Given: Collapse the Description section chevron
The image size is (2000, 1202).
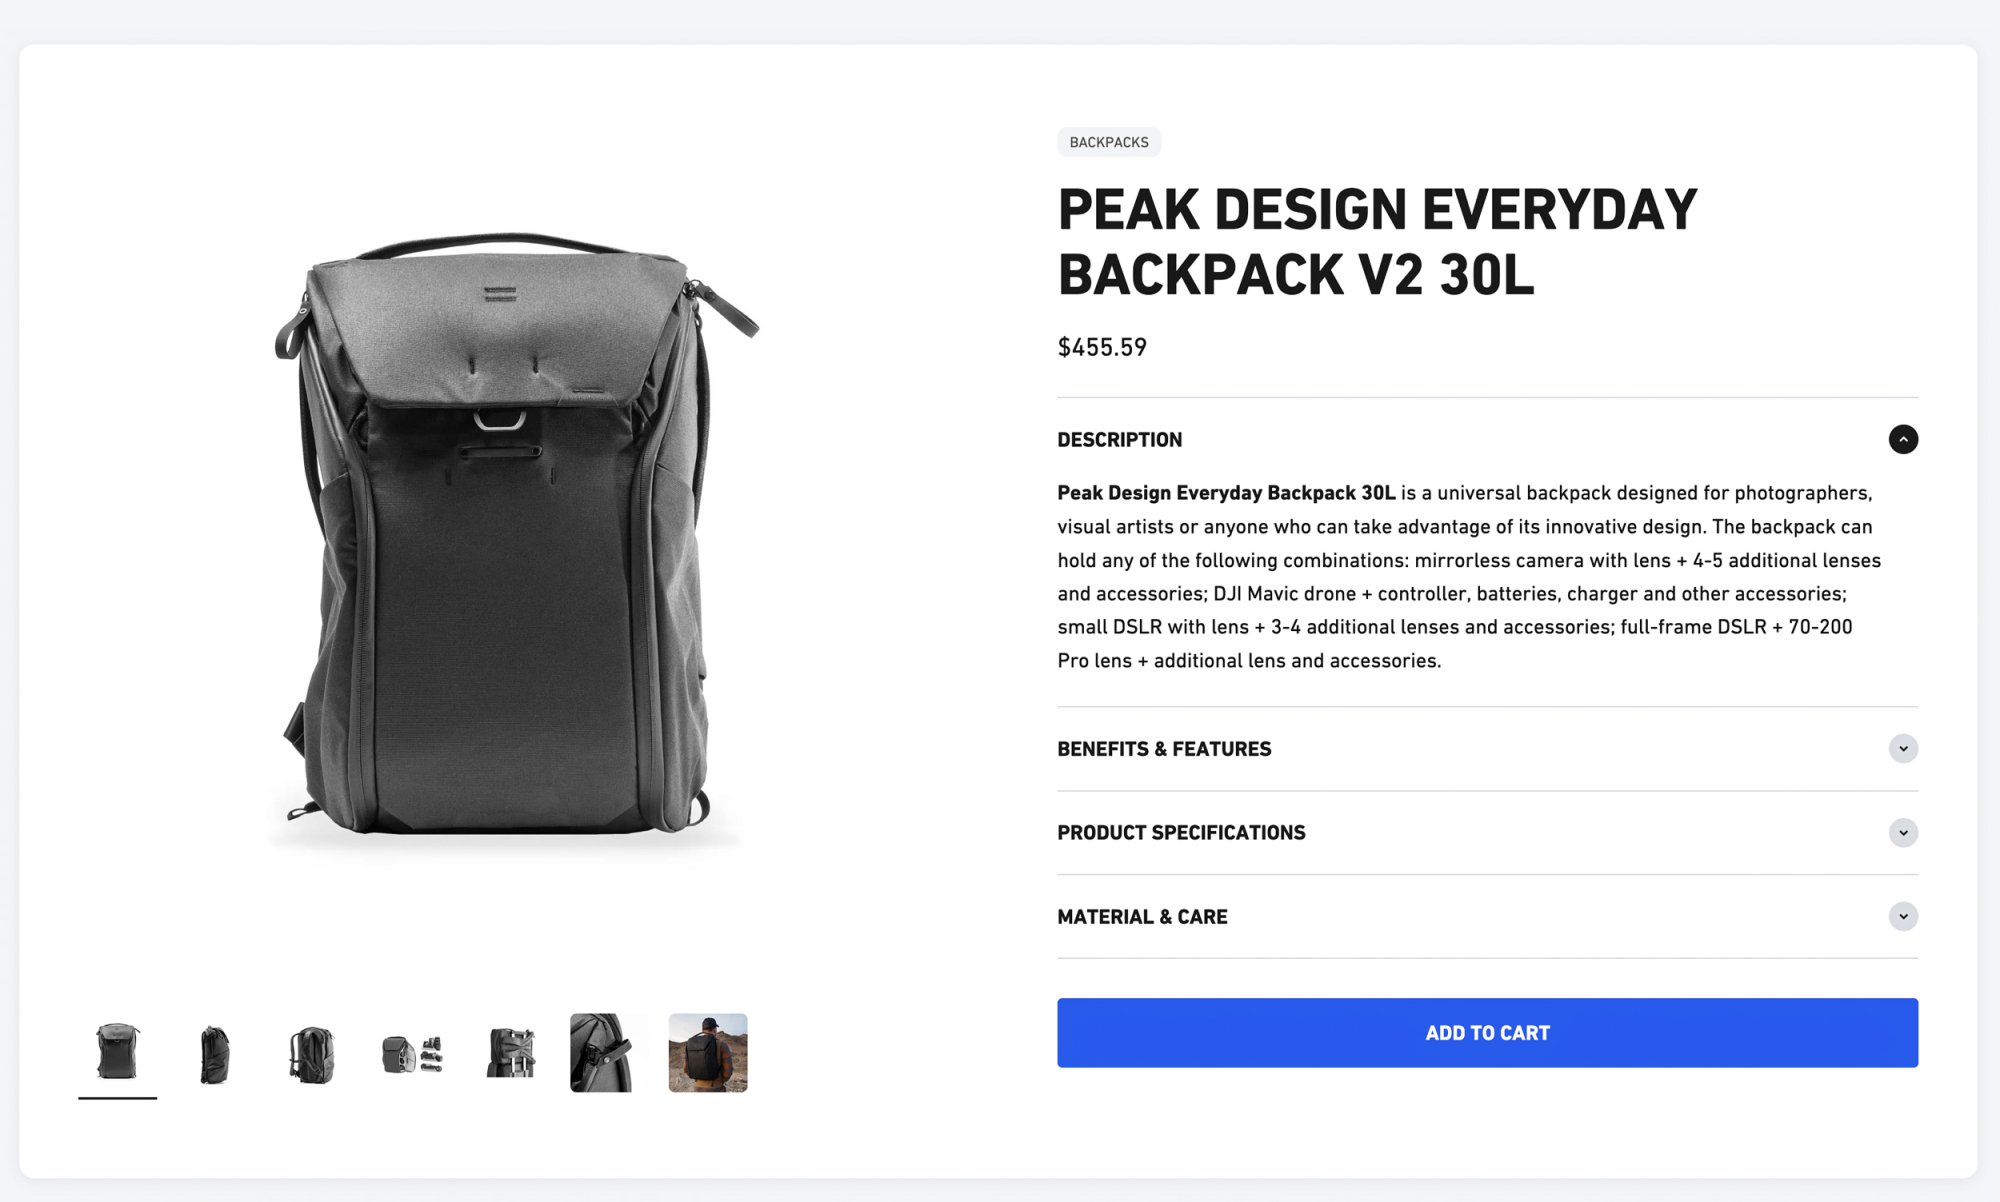Looking at the screenshot, I should pyautogui.click(x=1902, y=439).
